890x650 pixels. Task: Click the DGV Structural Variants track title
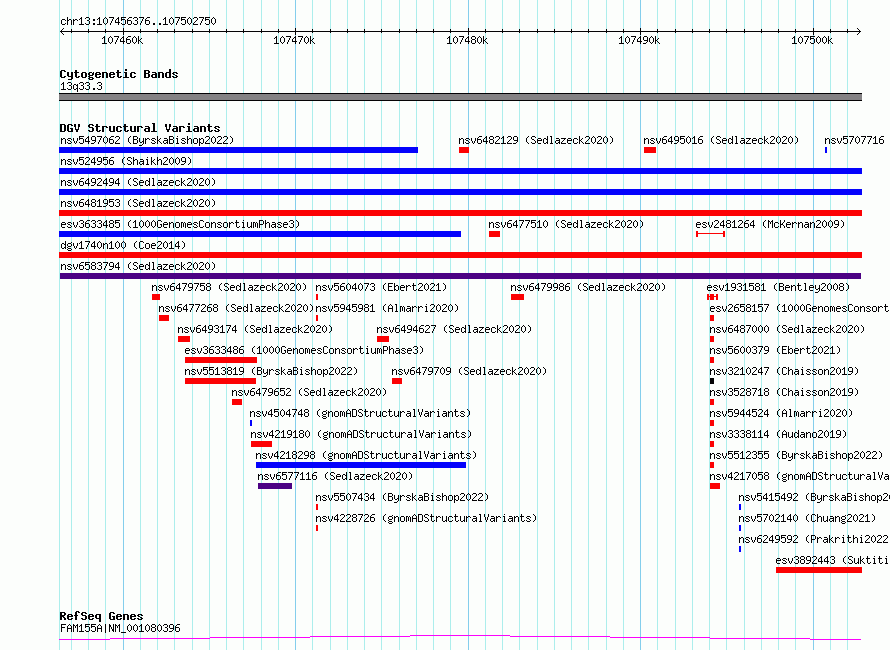click(140, 128)
